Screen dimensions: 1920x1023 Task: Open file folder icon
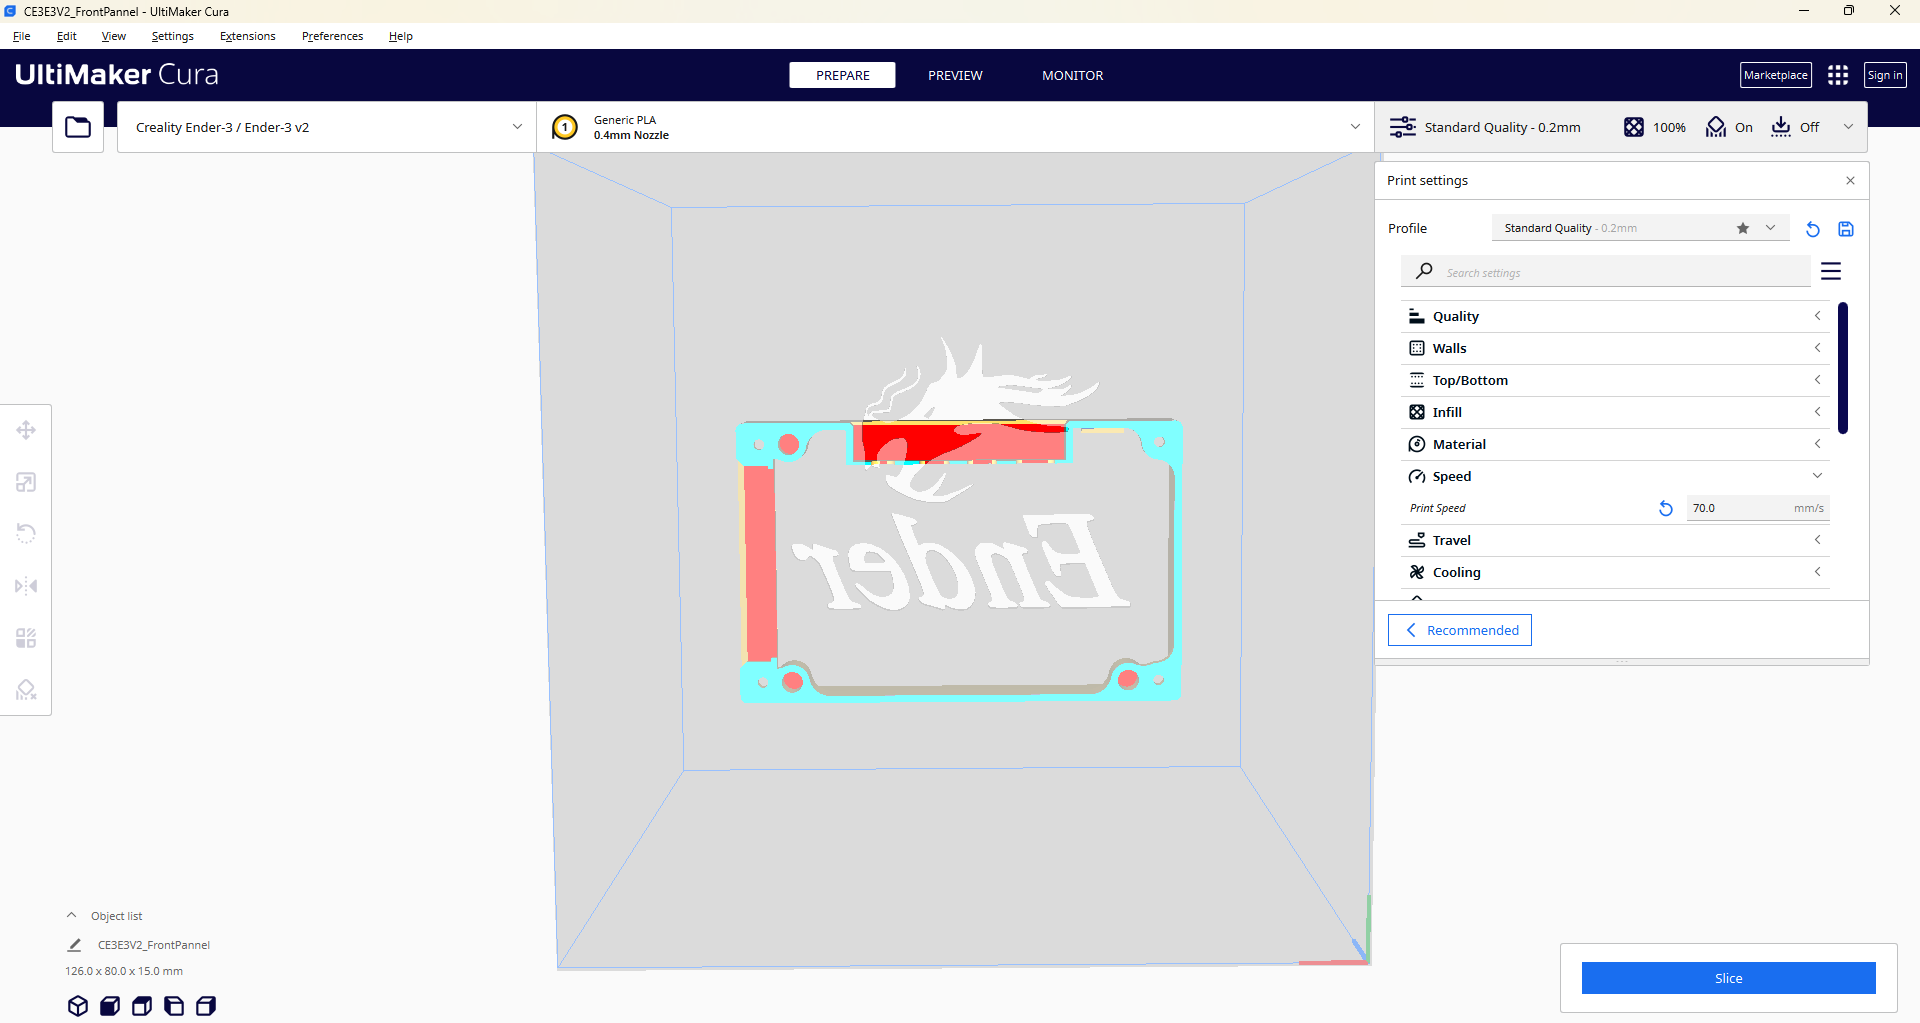[78, 127]
